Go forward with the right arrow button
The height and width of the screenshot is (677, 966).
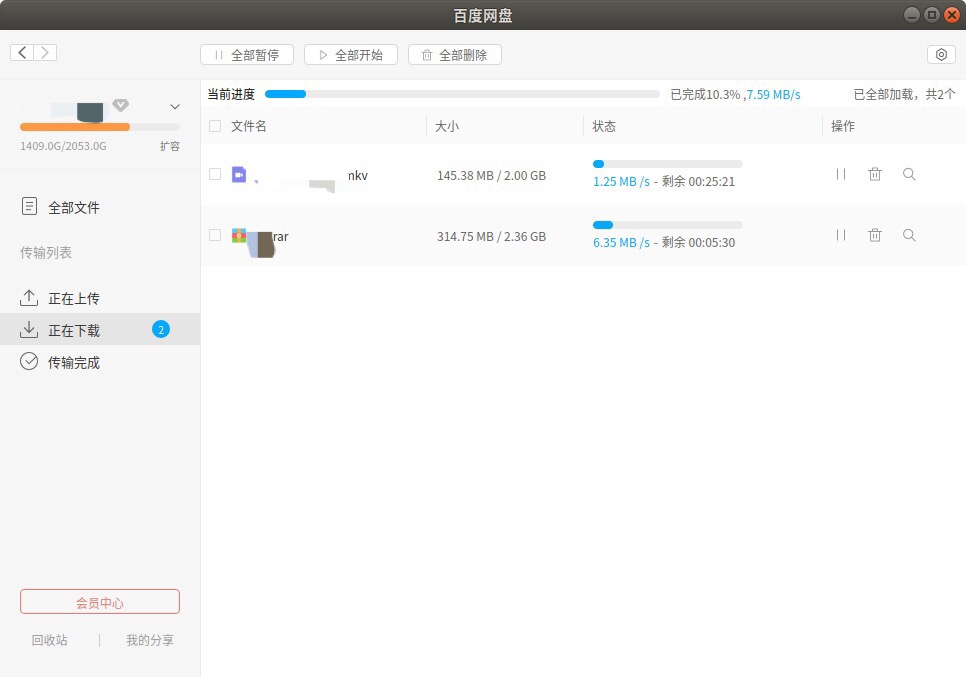(x=45, y=53)
